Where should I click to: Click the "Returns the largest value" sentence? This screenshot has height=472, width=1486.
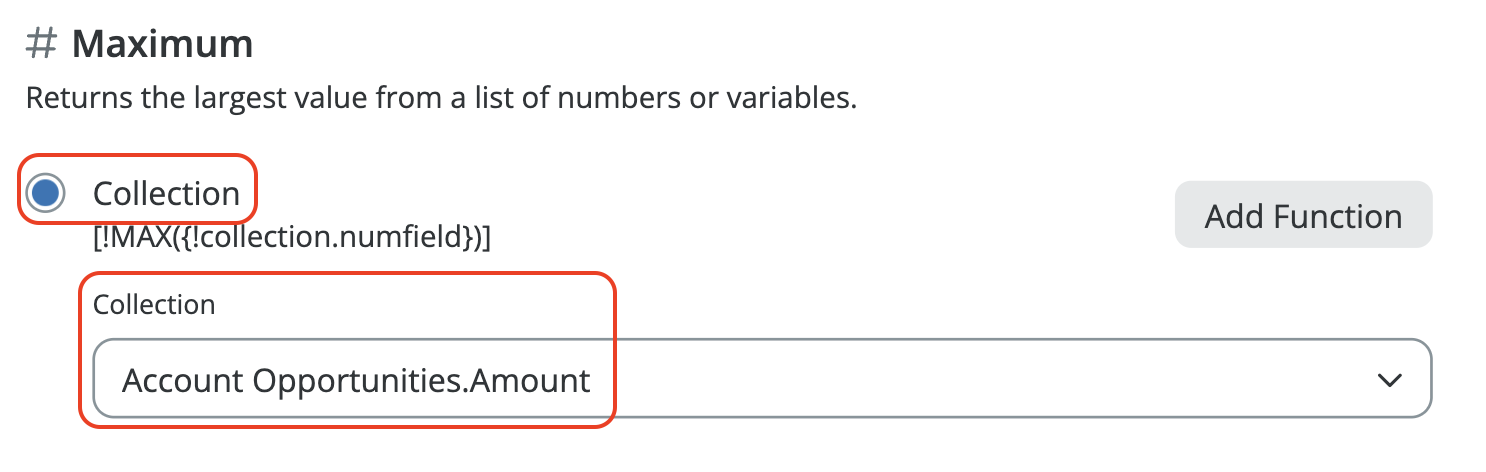[x=440, y=100]
